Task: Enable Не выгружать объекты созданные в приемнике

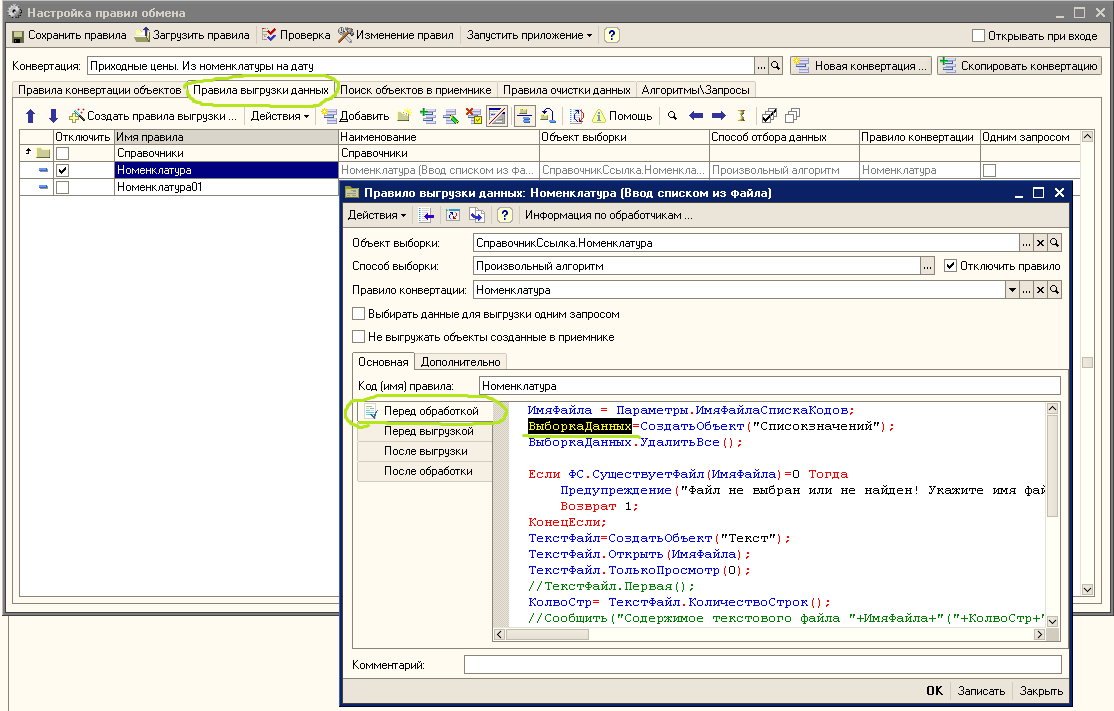Action: (359, 337)
